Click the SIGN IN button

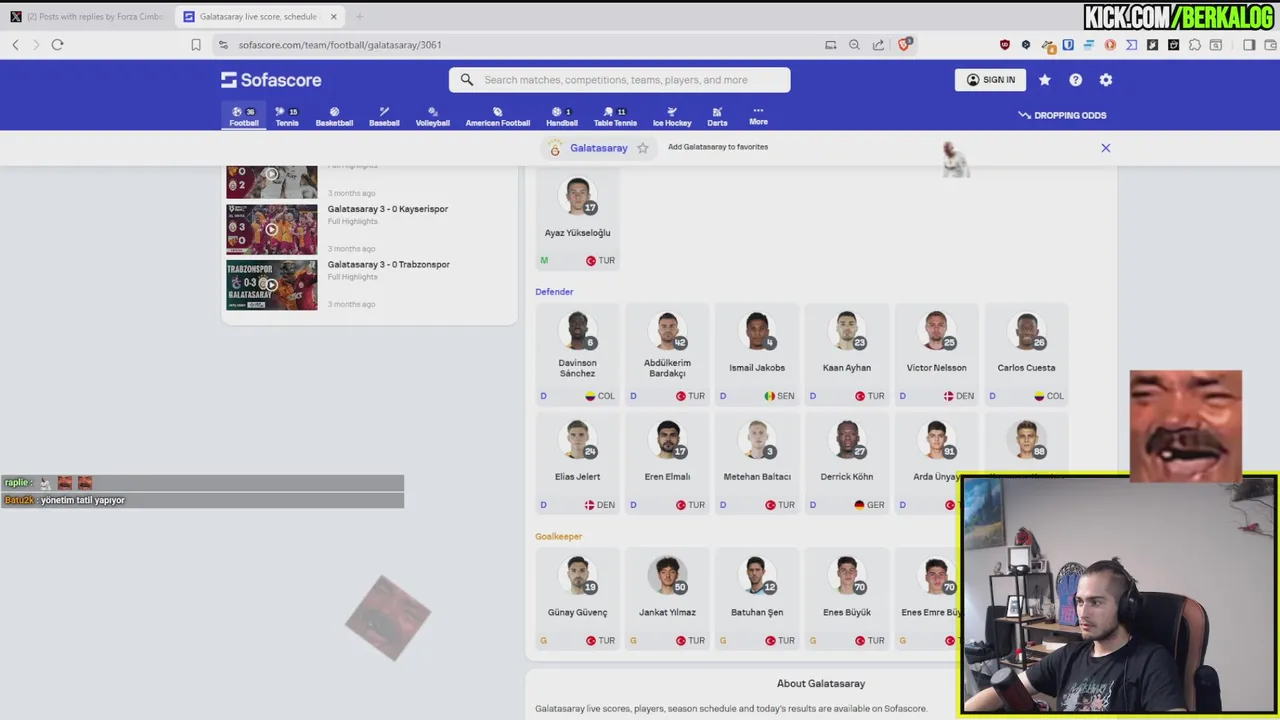991,80
